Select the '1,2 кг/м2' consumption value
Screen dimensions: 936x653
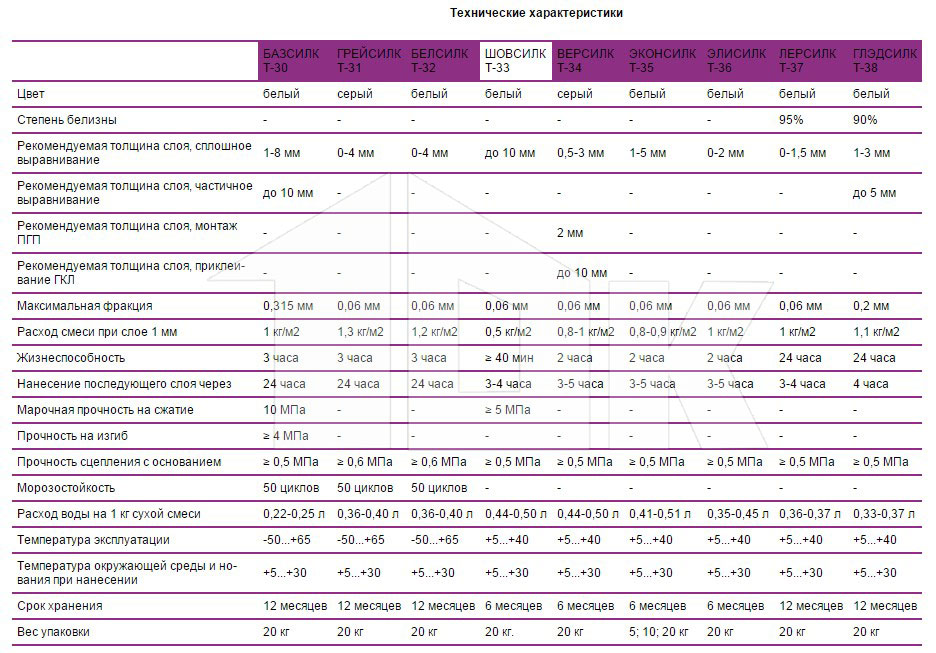tap(434, 332)
